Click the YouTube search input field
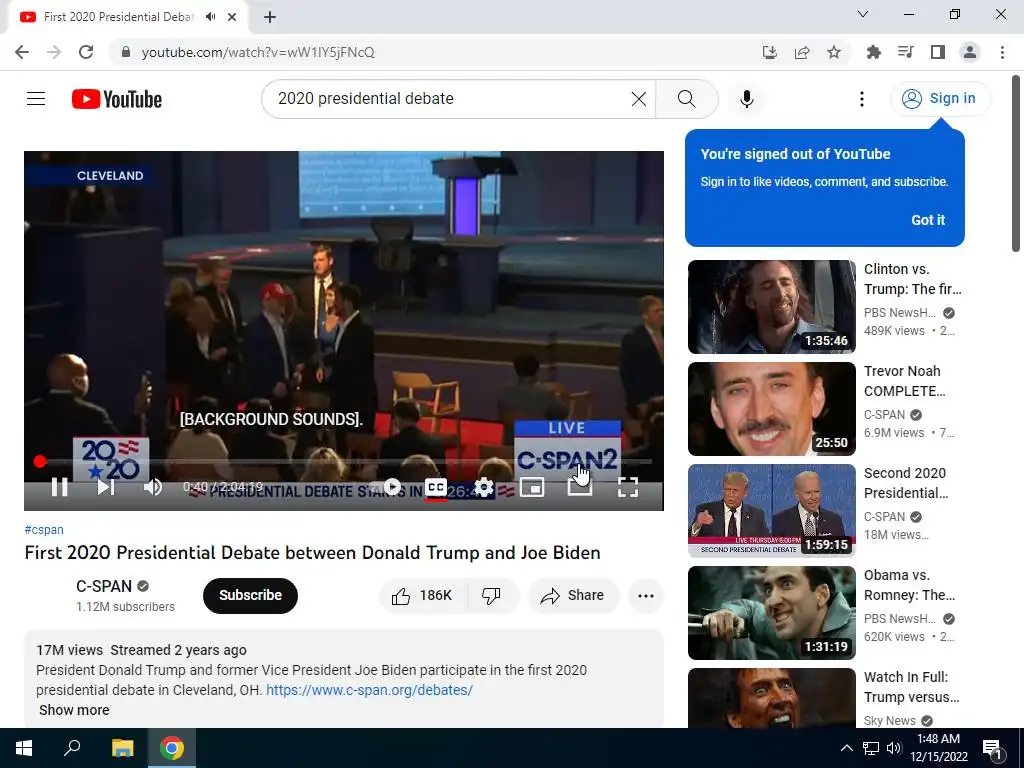 click(449, 99)
